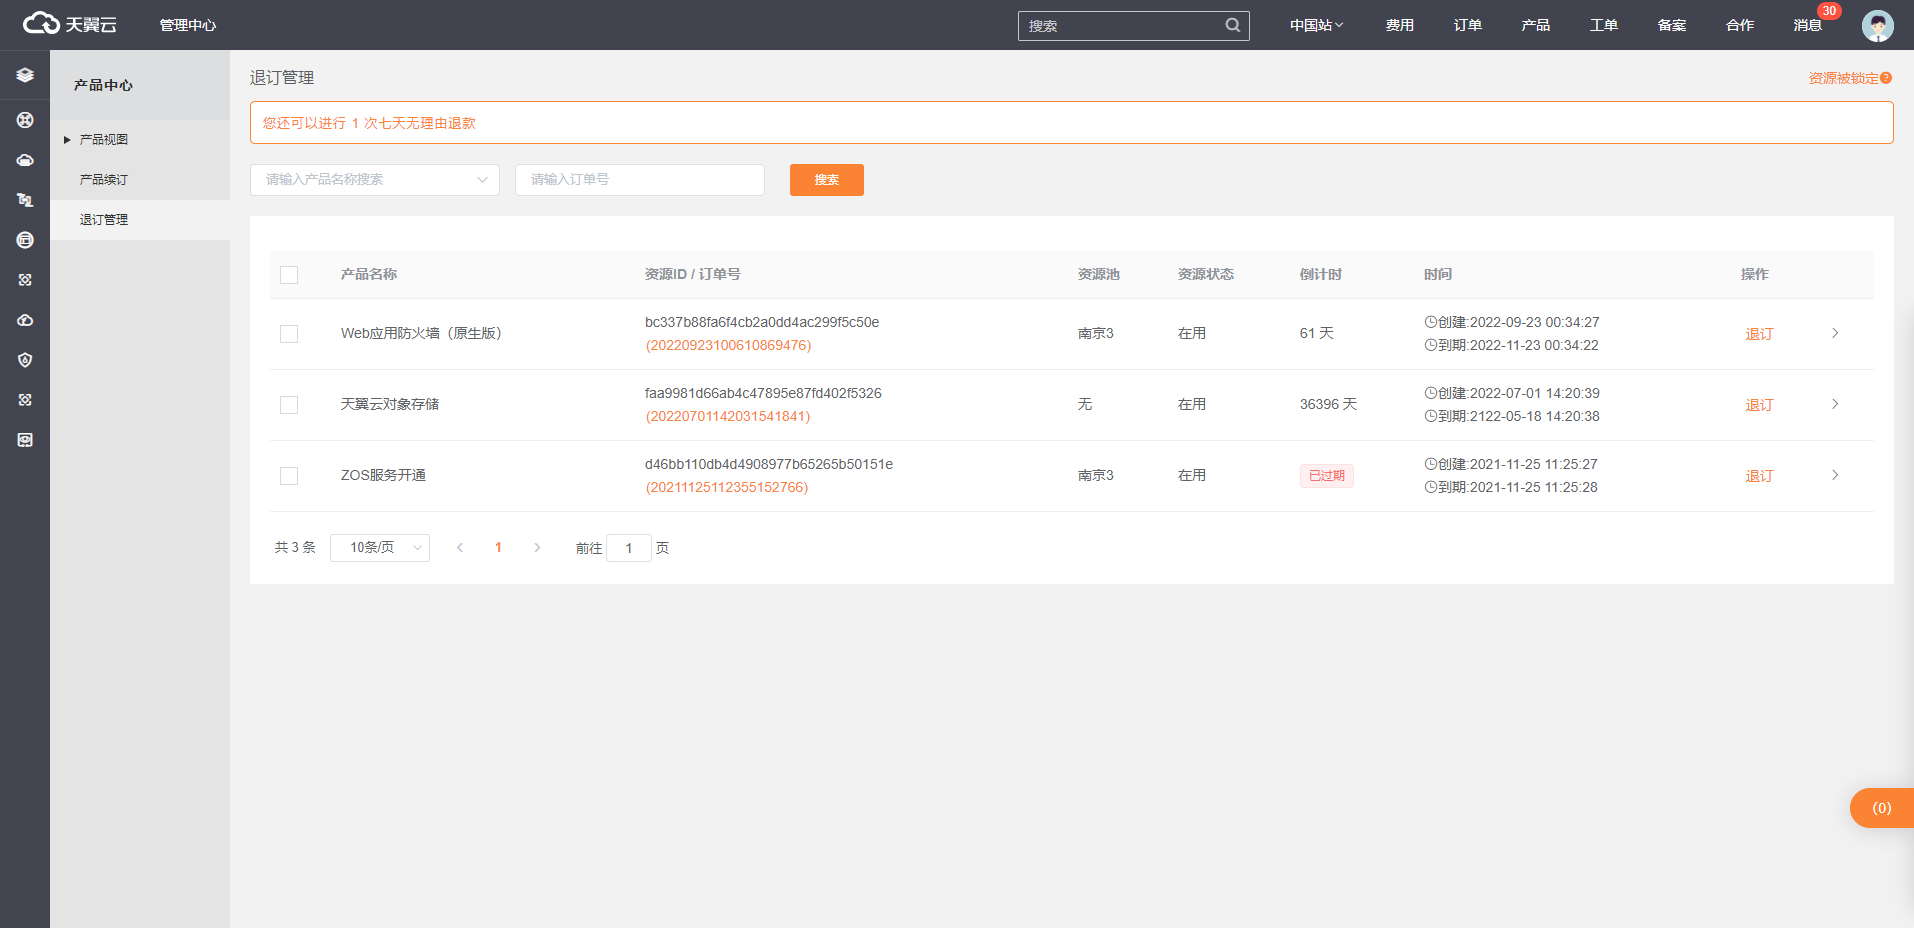Open 费用 in the top navigation
The width and height of the screenshot is (1914, 928).
(x=1399, y=25)
